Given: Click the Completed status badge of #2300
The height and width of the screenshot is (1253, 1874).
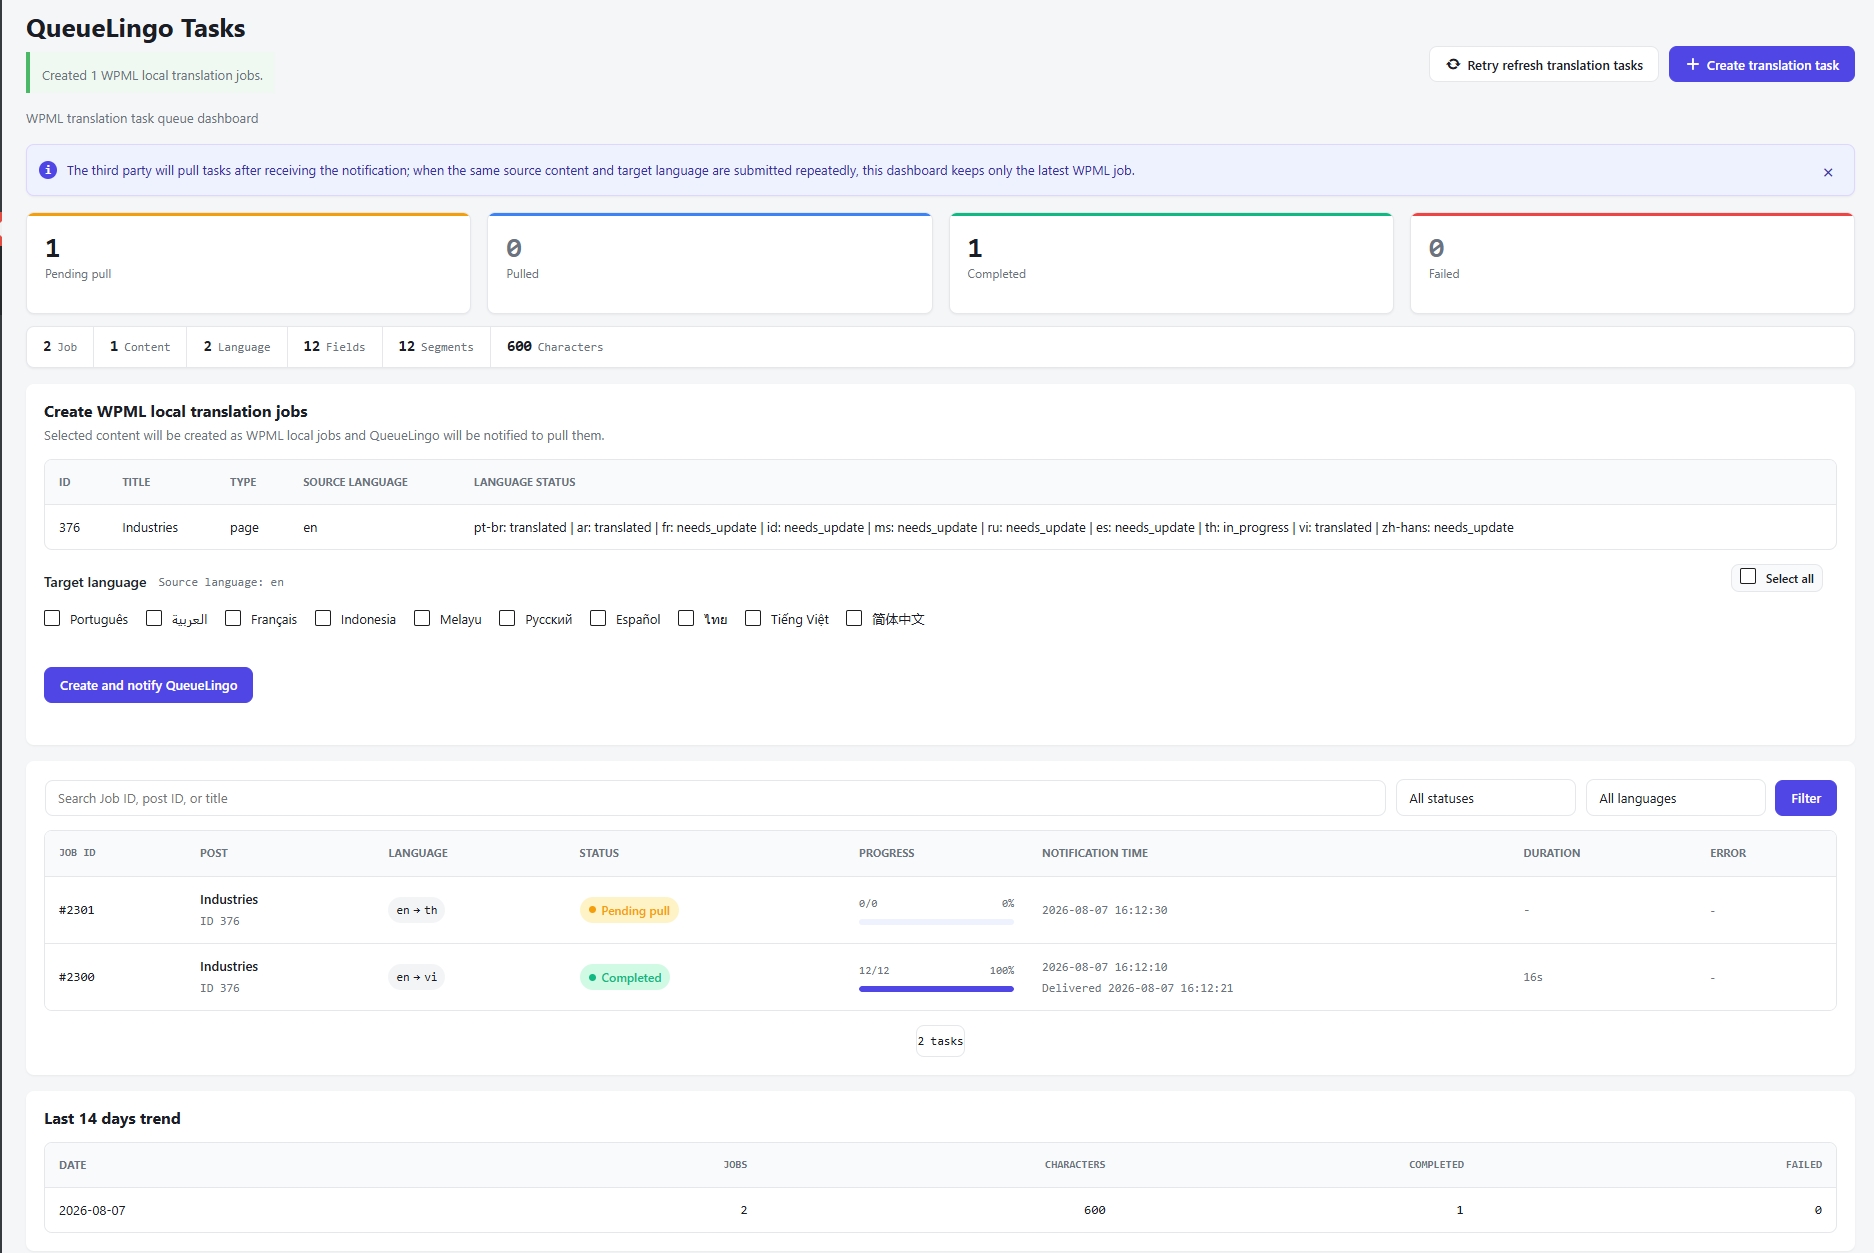Looking at the screenshot, I should click(625, 977).
